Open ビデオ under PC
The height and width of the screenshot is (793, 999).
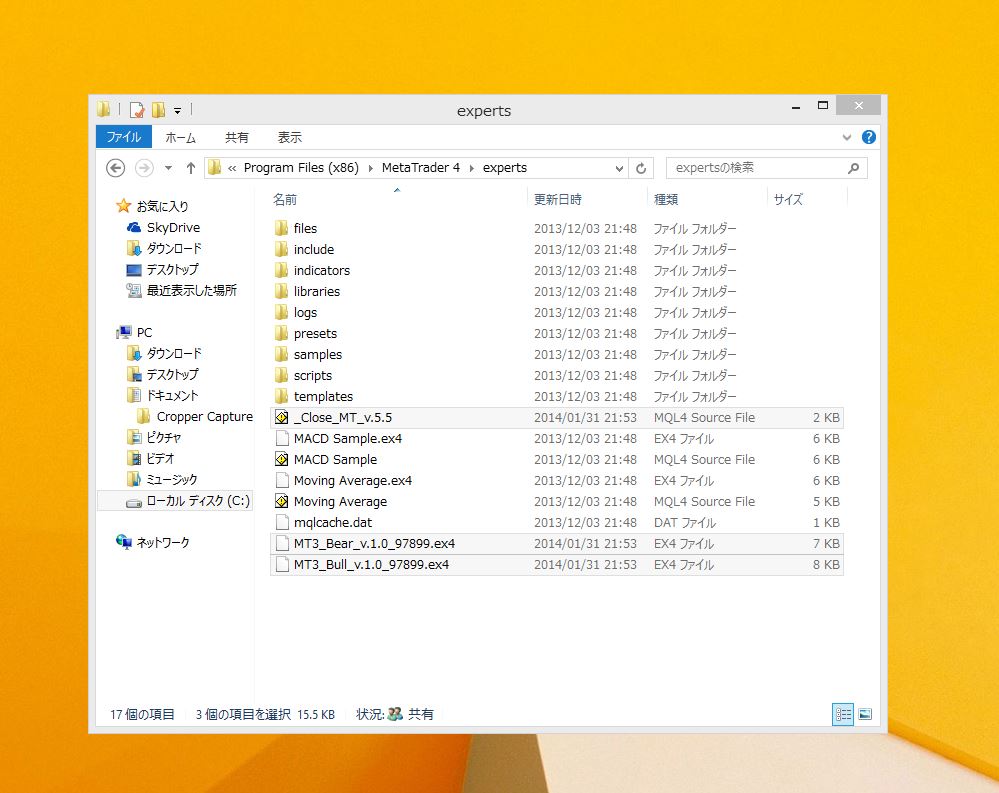pyautogui.click(x=160, y=459)
